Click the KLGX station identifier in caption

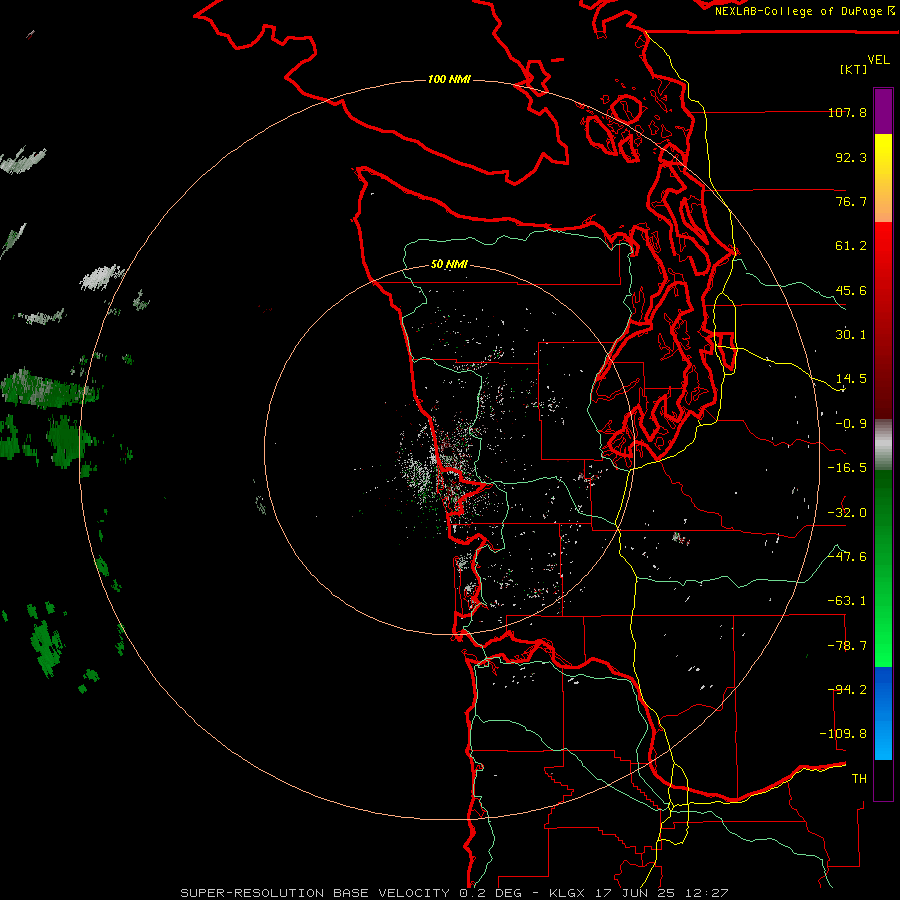click(567, 893)
